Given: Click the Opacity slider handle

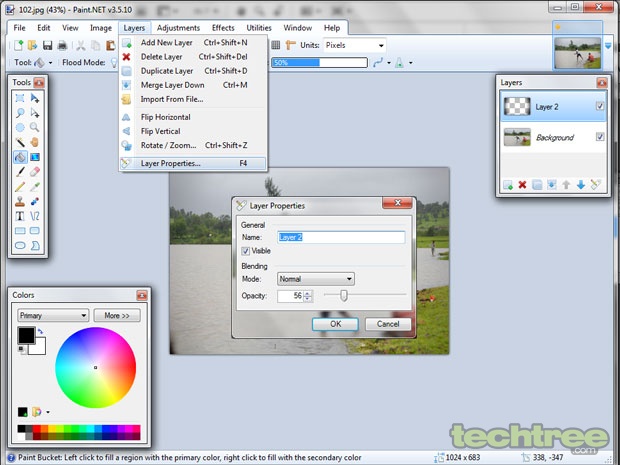Looking at the screenshot, I should (x=344, y=295).
